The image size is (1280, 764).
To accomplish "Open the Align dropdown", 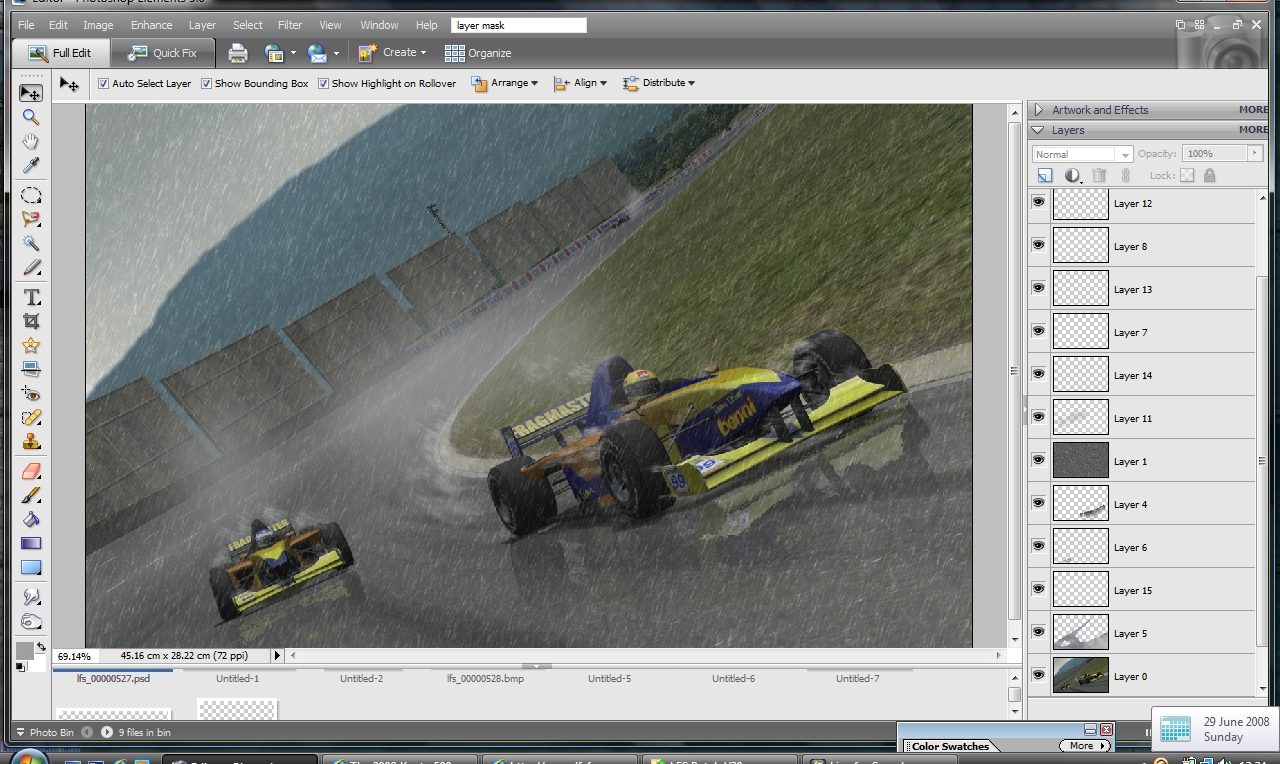I will coord(580,83).
